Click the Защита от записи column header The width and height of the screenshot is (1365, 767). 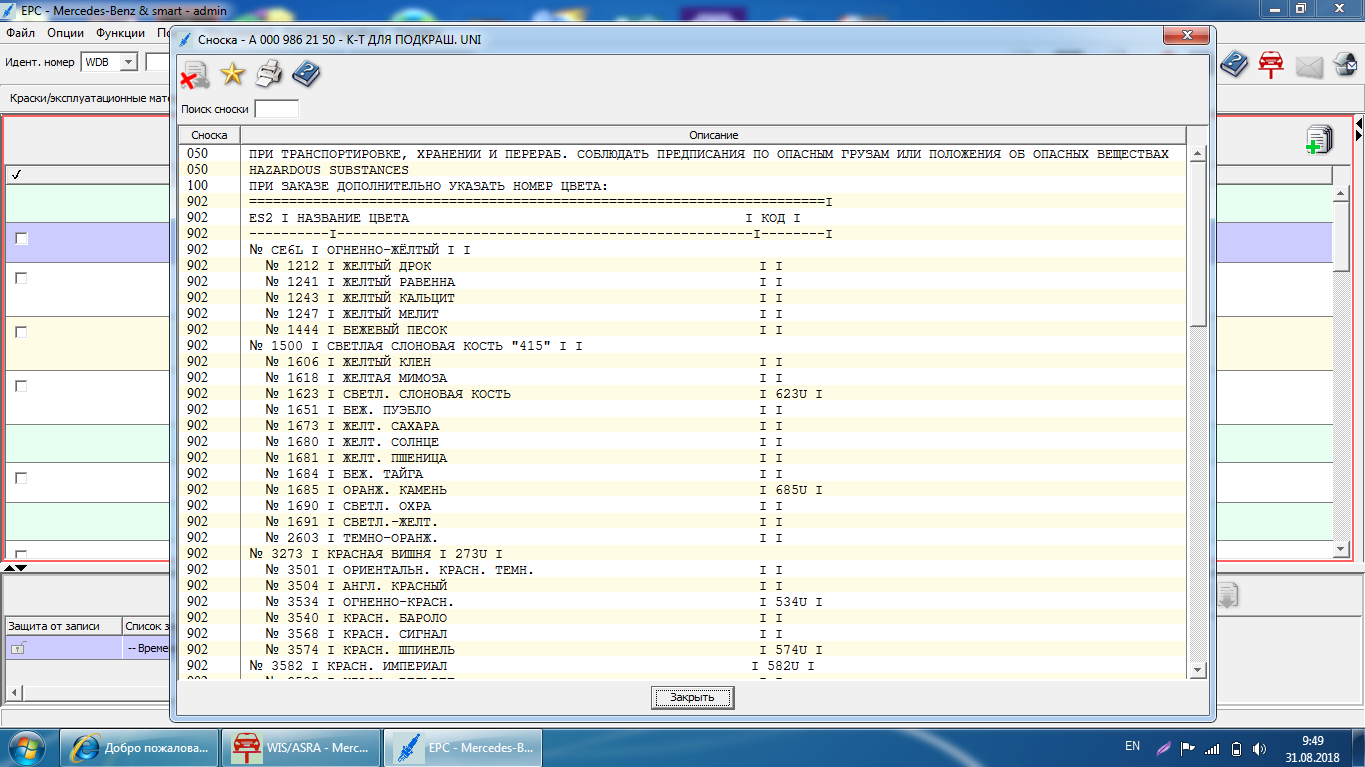62,626
